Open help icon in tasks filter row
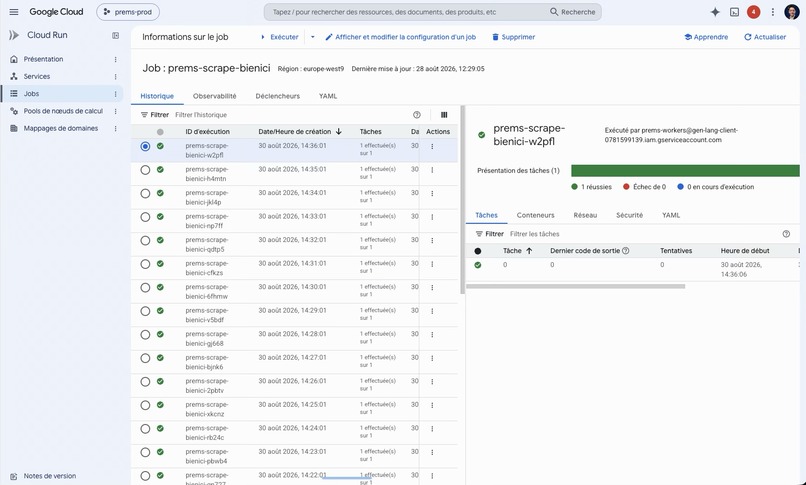 (786, 234)
